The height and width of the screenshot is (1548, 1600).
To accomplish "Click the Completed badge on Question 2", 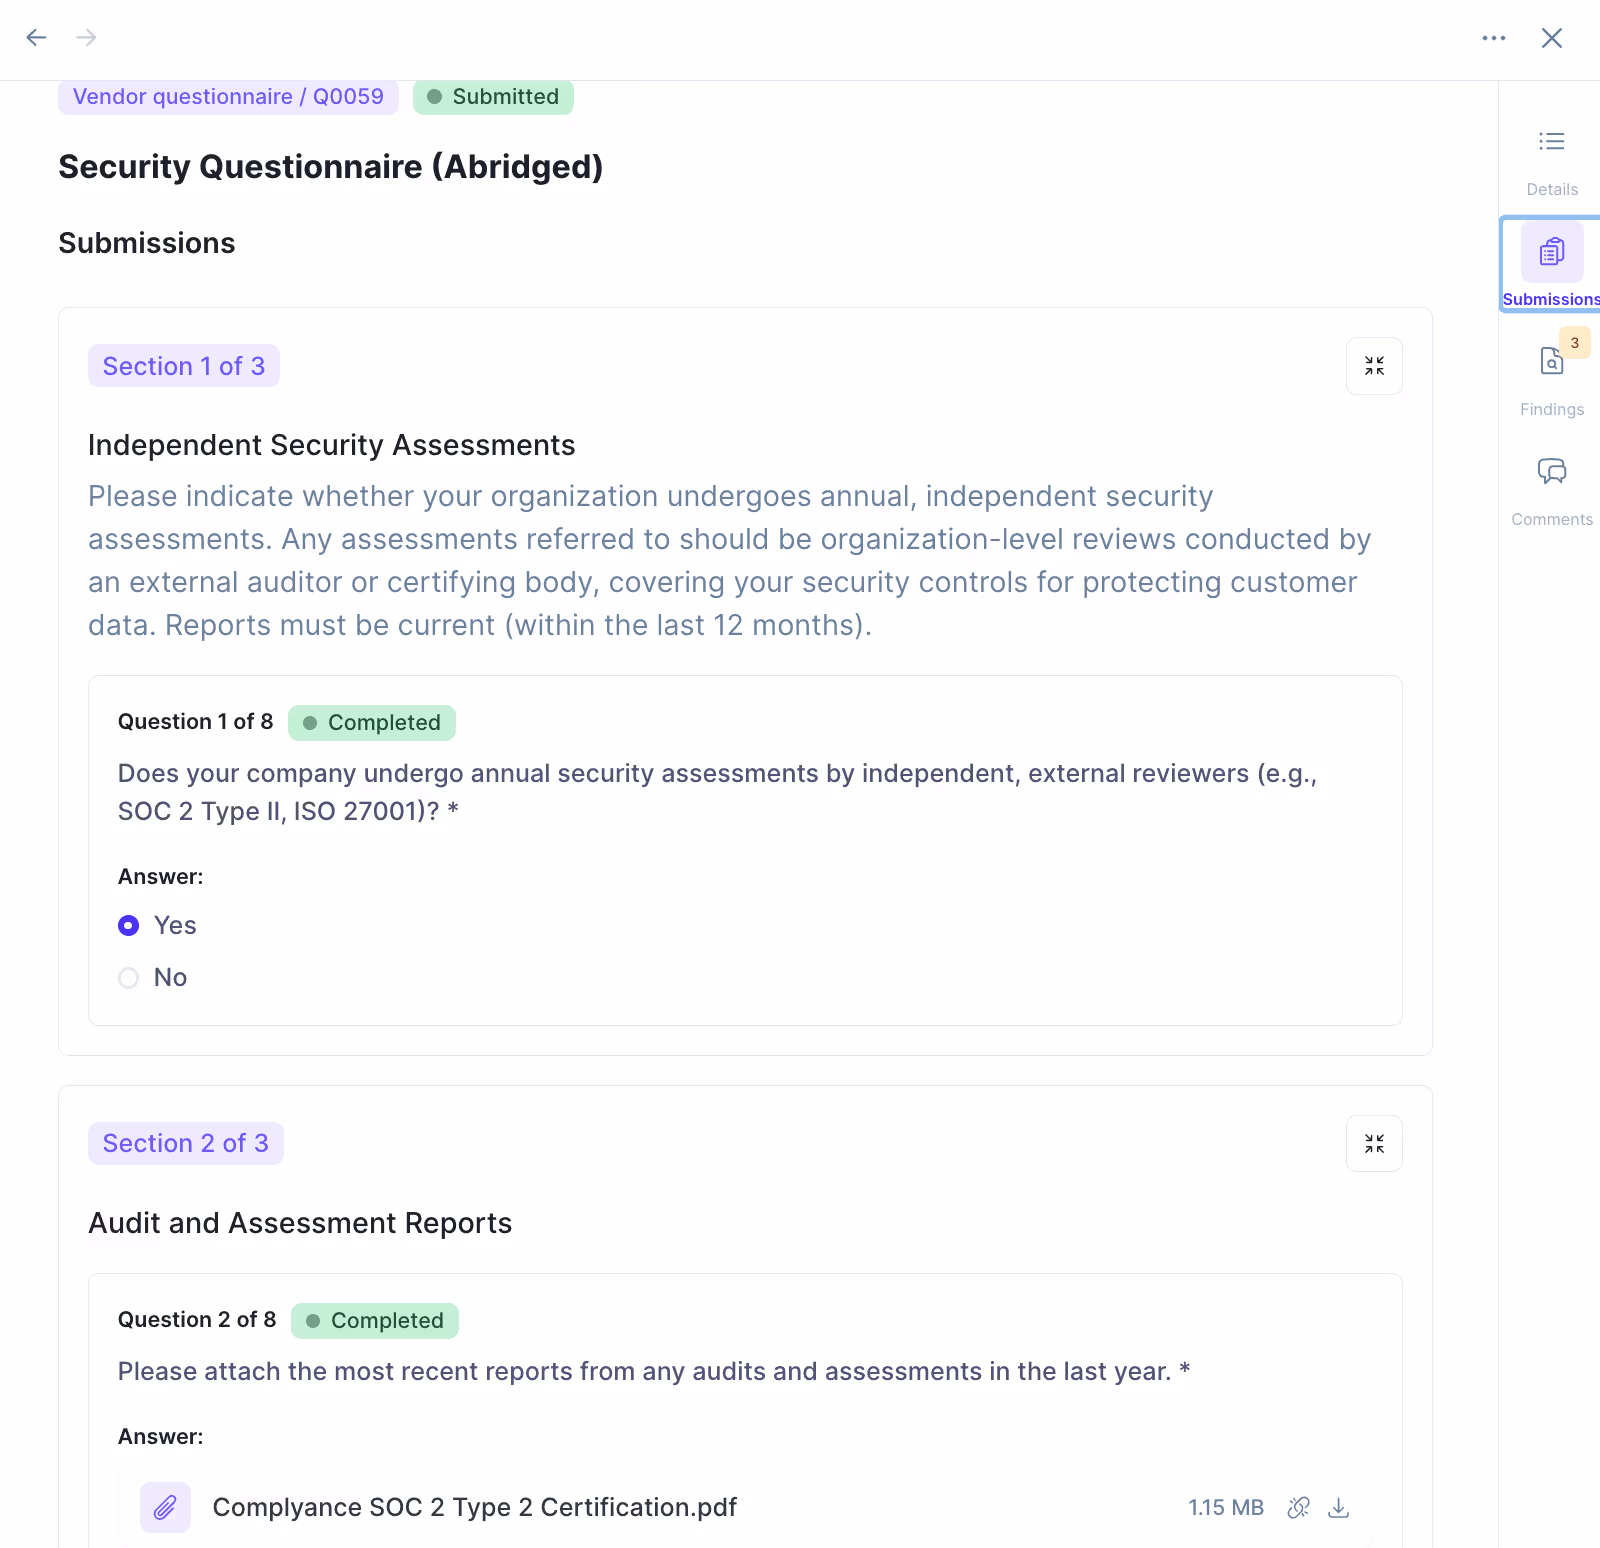I will pos(375,1321).
